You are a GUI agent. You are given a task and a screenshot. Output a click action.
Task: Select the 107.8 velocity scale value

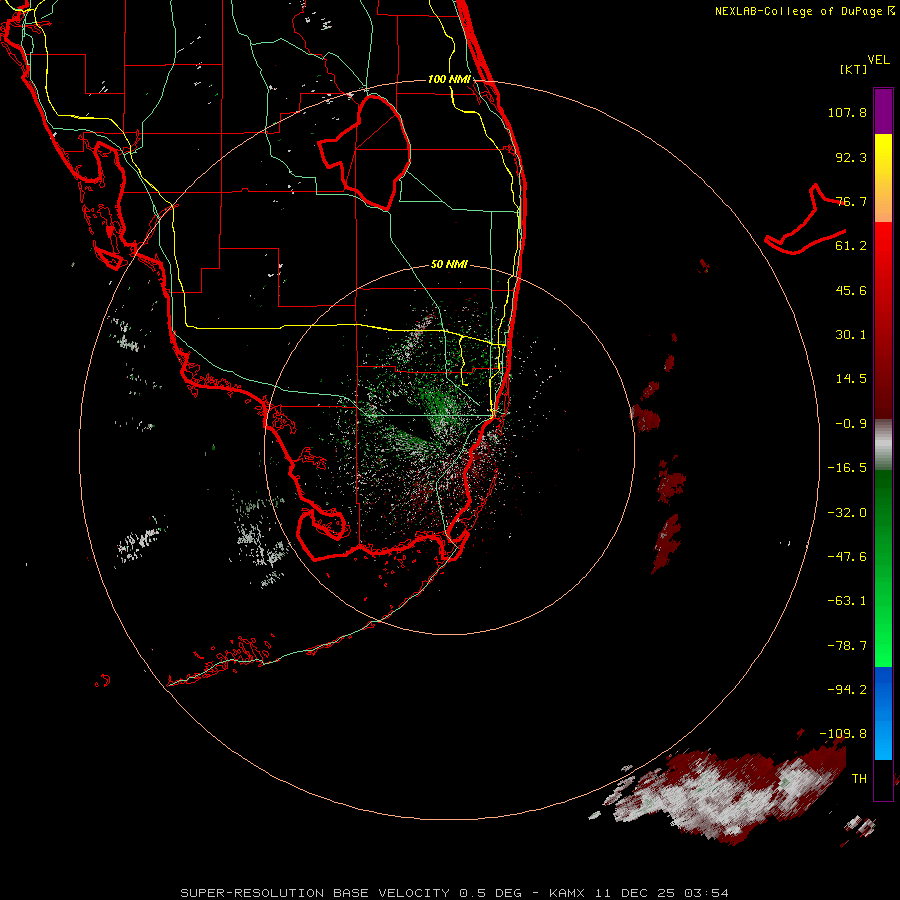click(847, 112)
